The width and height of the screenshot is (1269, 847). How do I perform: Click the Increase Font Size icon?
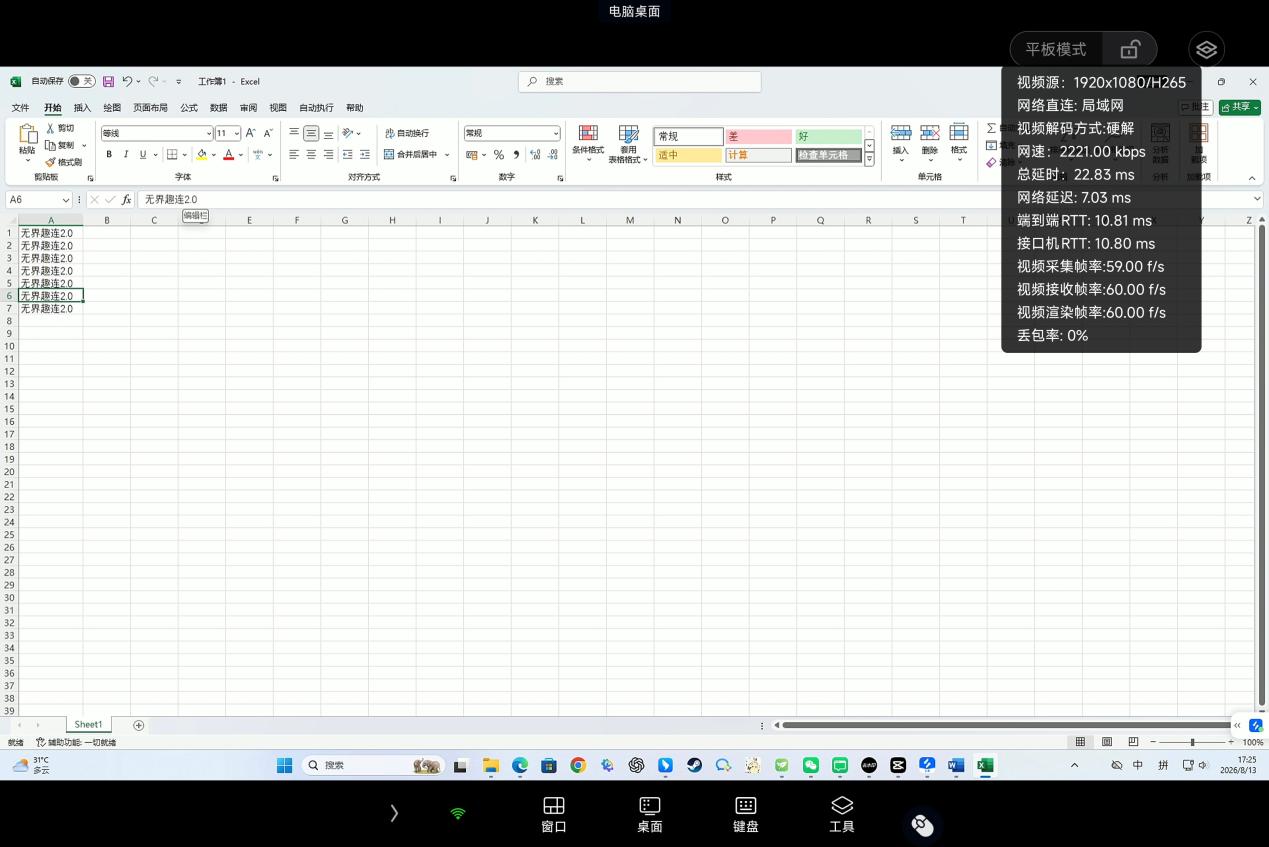(x=251, y=133)
